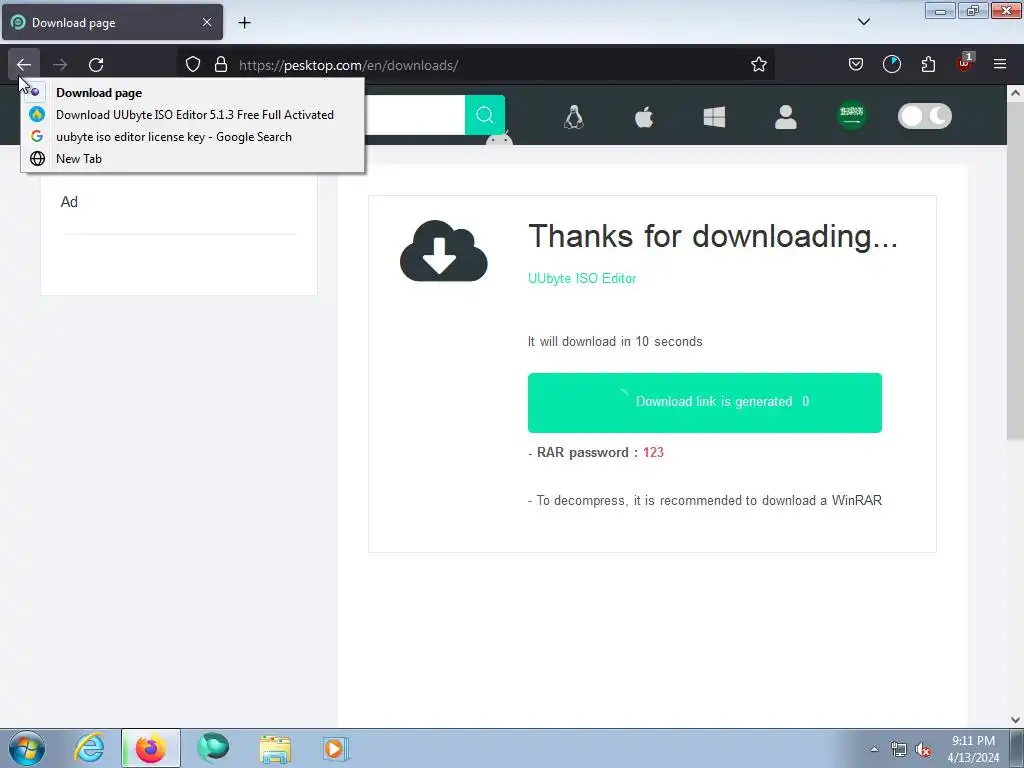Open the Windows Start button
Screen dimensions: 1024x768
pyautogui.click(x=27, y=748)
